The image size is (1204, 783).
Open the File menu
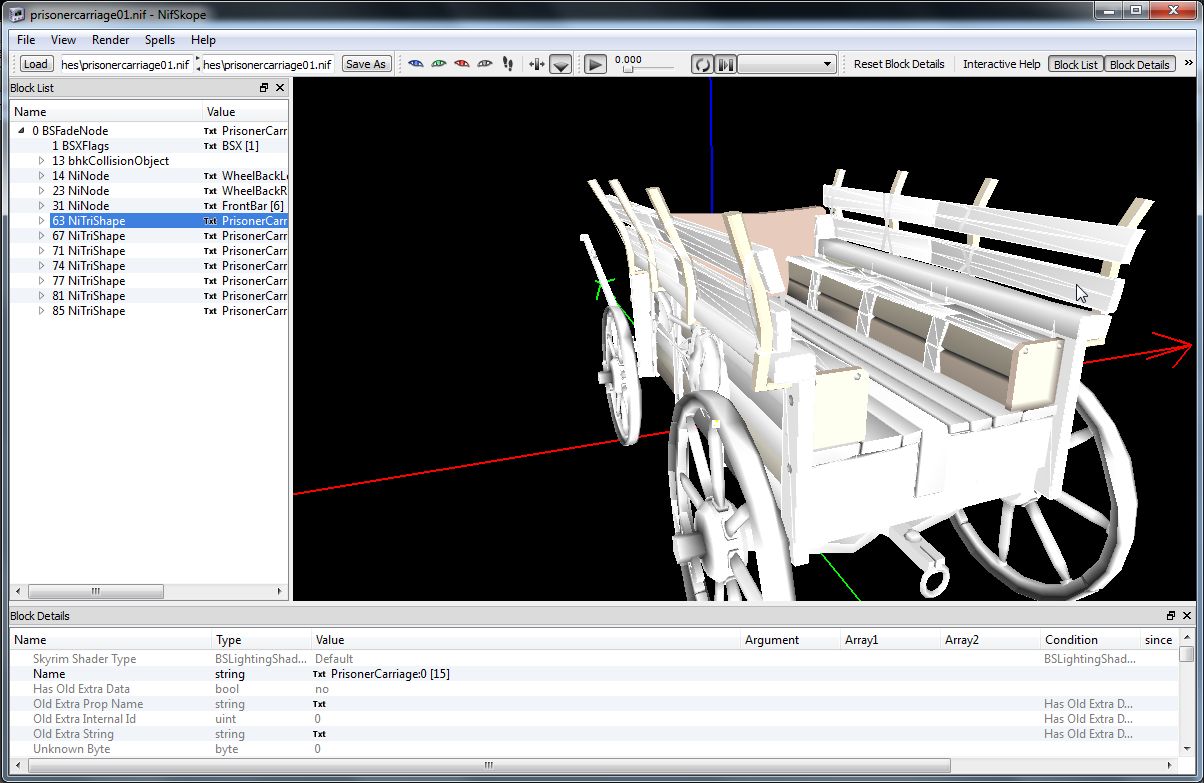(26, 40)
